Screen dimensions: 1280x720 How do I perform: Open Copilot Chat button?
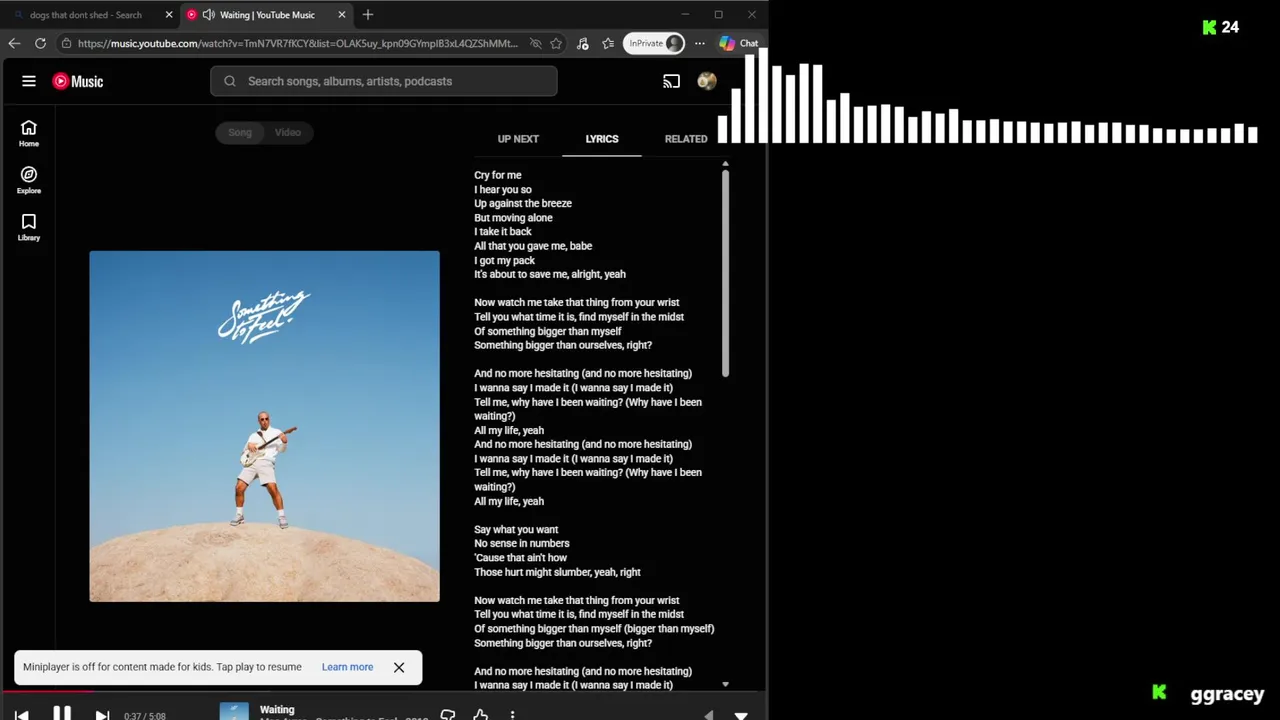coord(739,43)
